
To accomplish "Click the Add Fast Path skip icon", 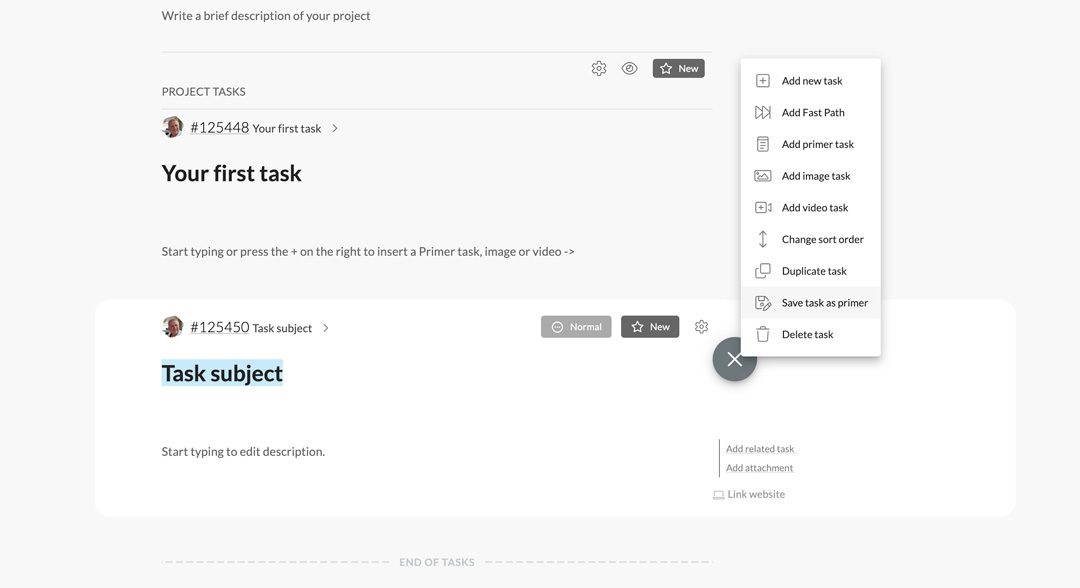I will click(x=762, y=112).
